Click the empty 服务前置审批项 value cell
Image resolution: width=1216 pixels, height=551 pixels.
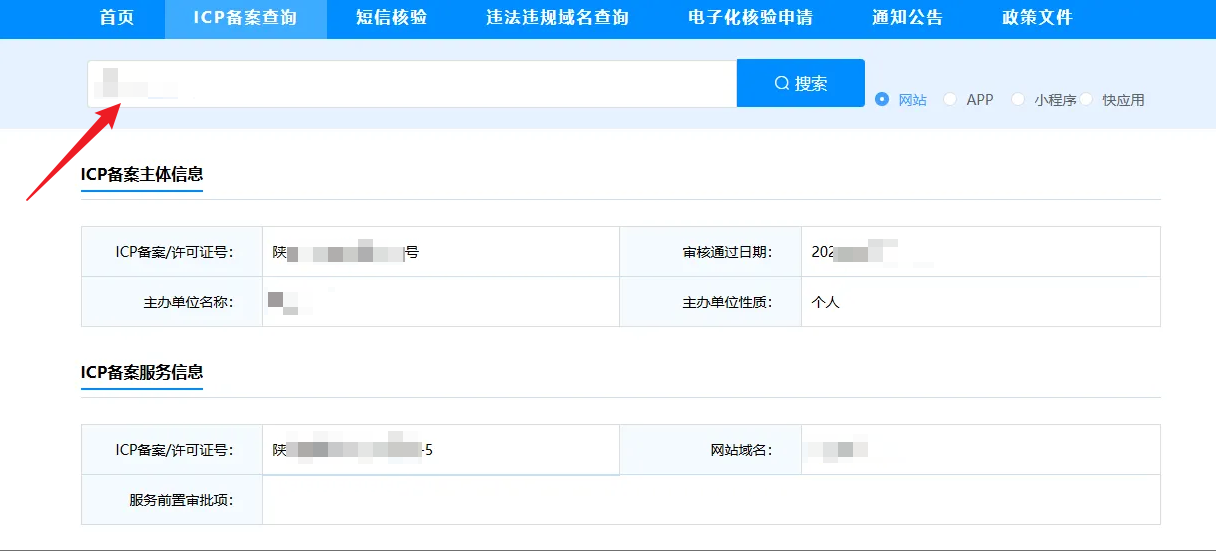click(x=710, y=500)
